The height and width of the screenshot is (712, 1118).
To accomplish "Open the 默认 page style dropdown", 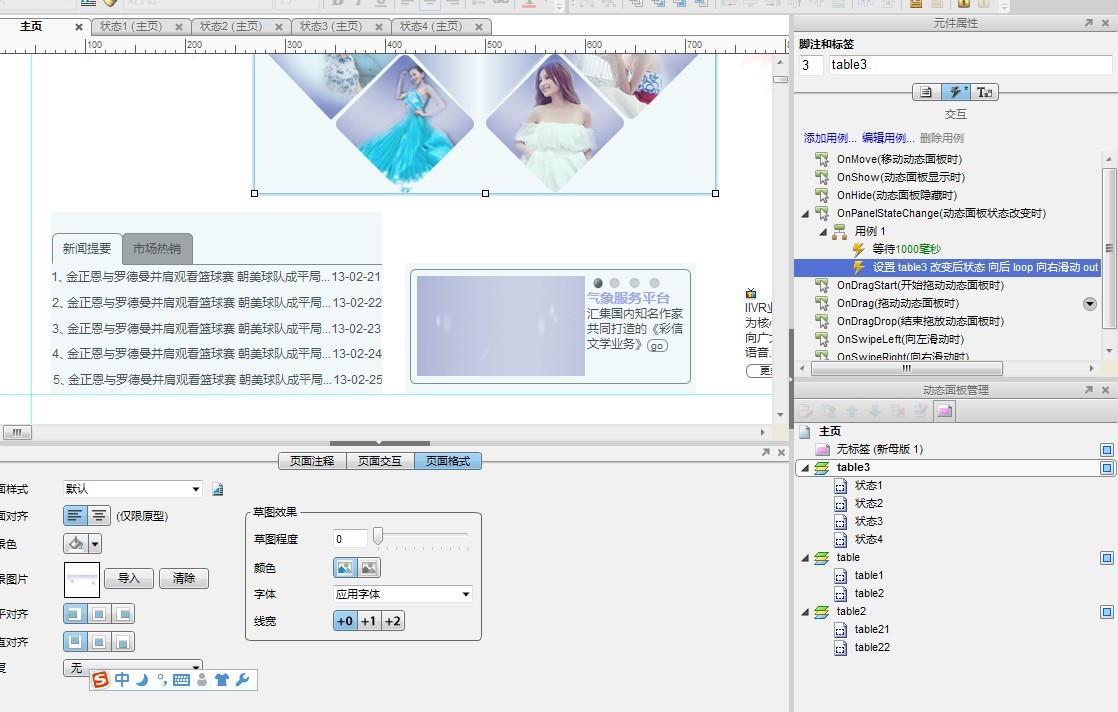I will 195,489.
